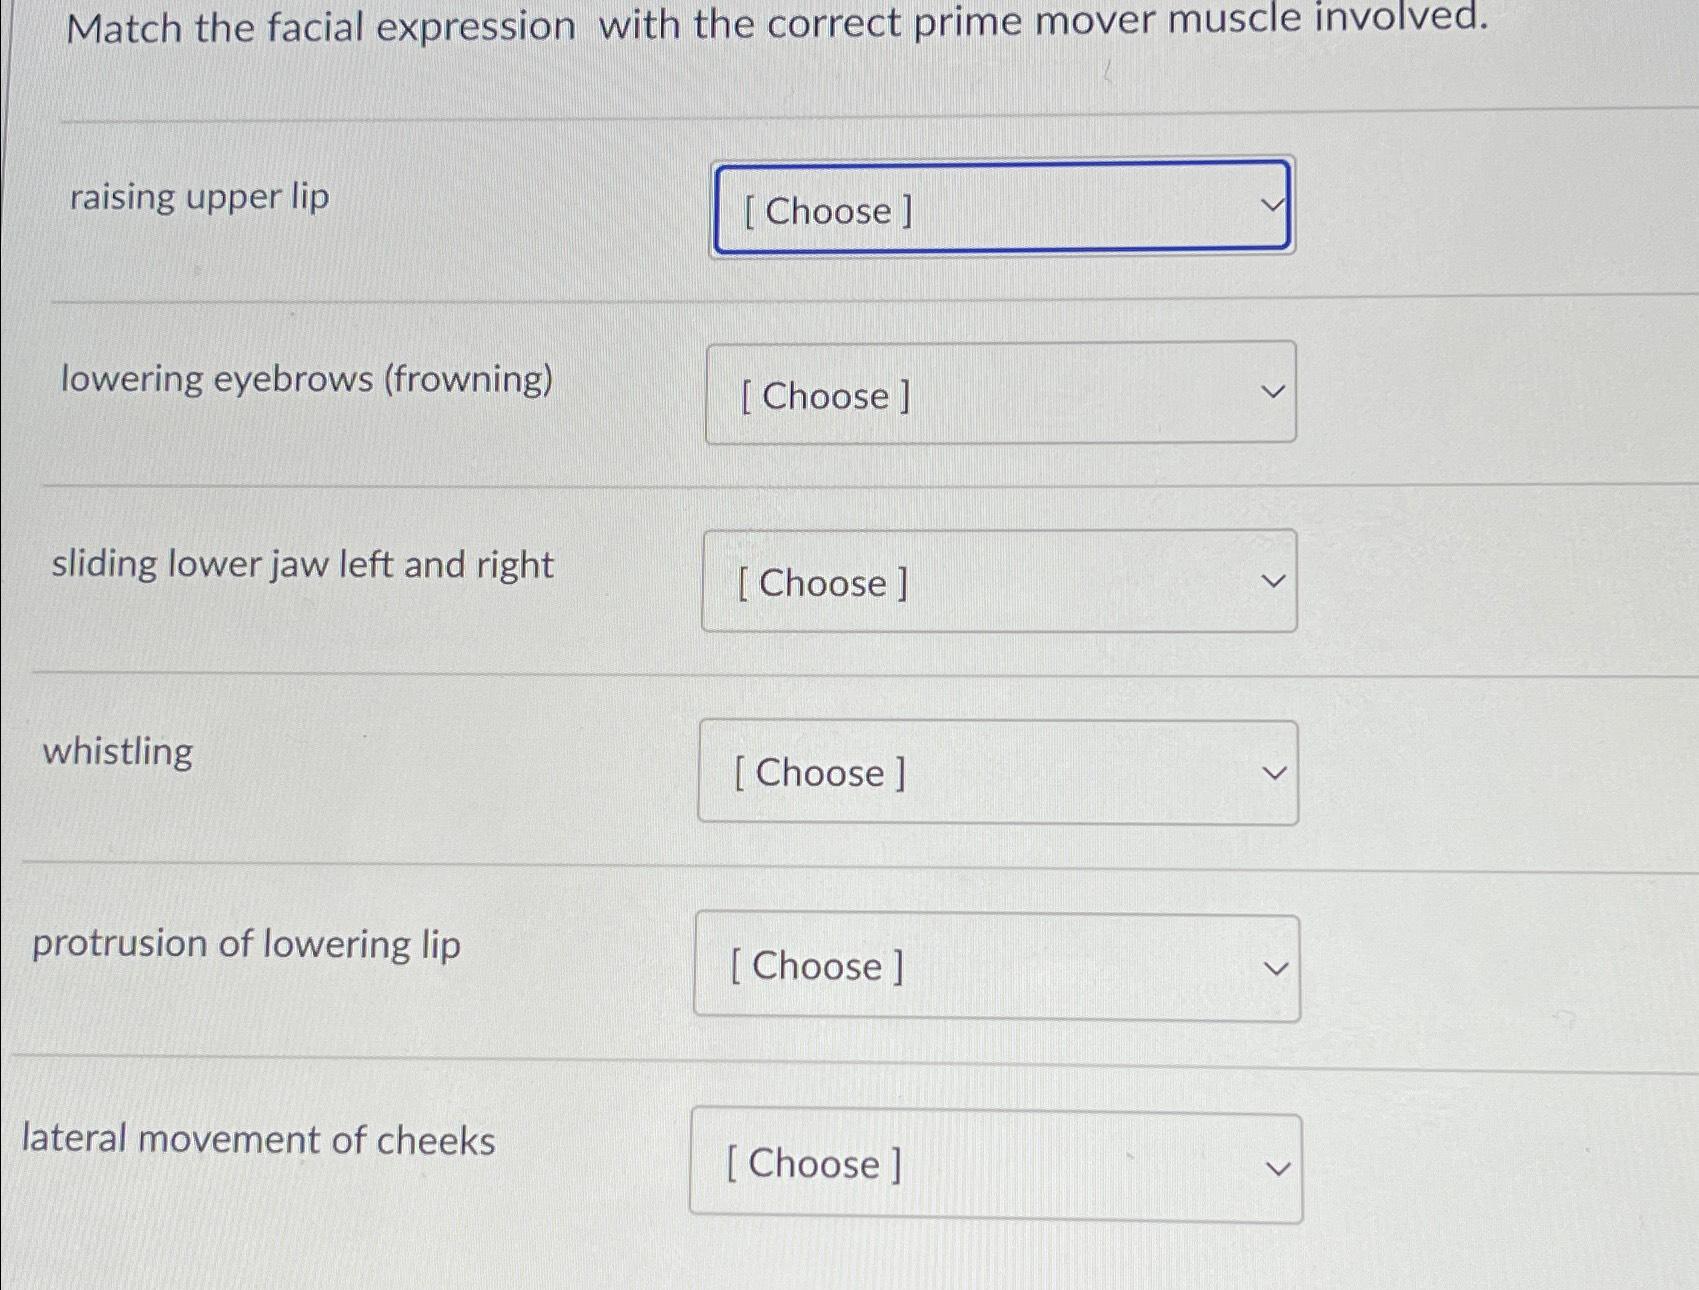Click the [Choose] text in the last dropdown
This screenshot has height=1290, width=1699.
pos(813,1163)
